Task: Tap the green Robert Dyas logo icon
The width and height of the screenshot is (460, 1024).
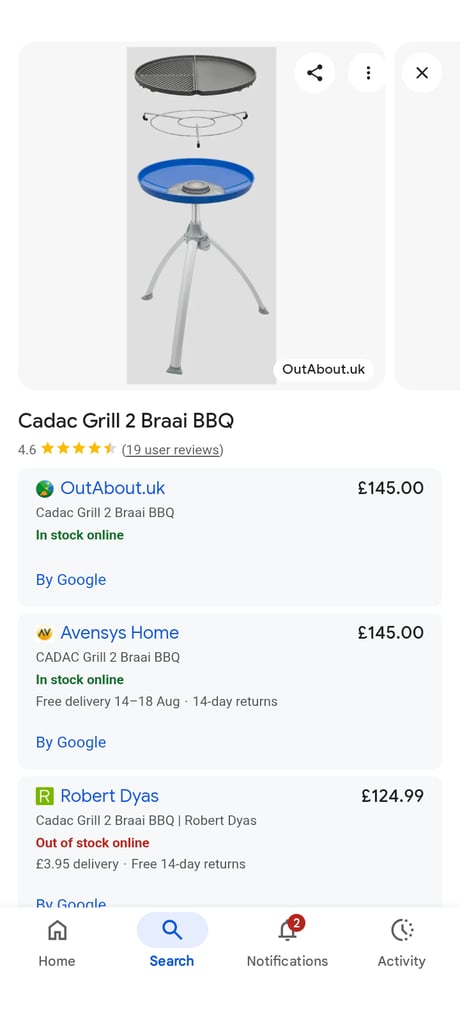Action: [44, 796]
